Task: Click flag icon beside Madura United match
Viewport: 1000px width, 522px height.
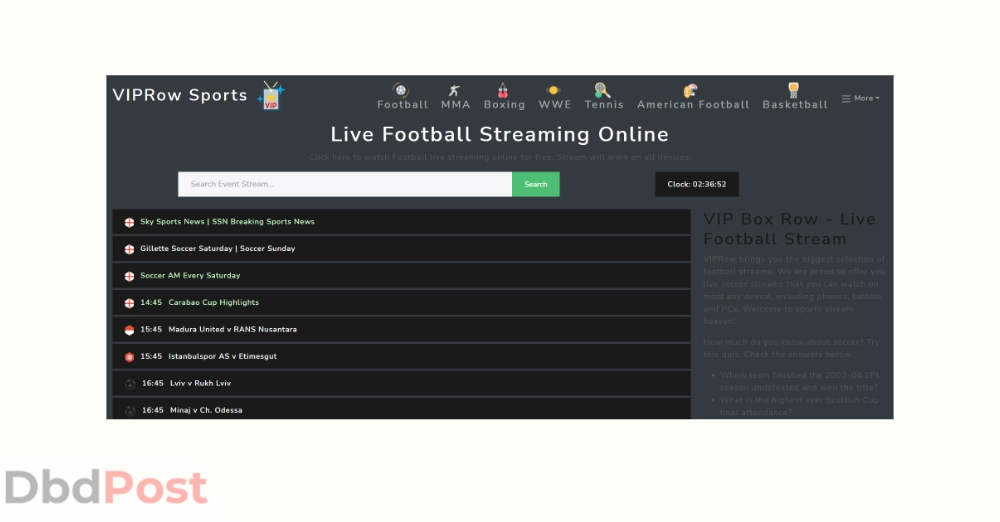Action: [x=129, y=330]
